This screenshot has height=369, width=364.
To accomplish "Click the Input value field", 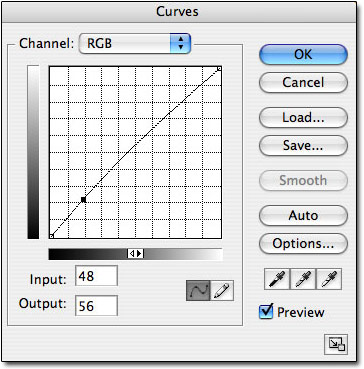I will point(96,276).
